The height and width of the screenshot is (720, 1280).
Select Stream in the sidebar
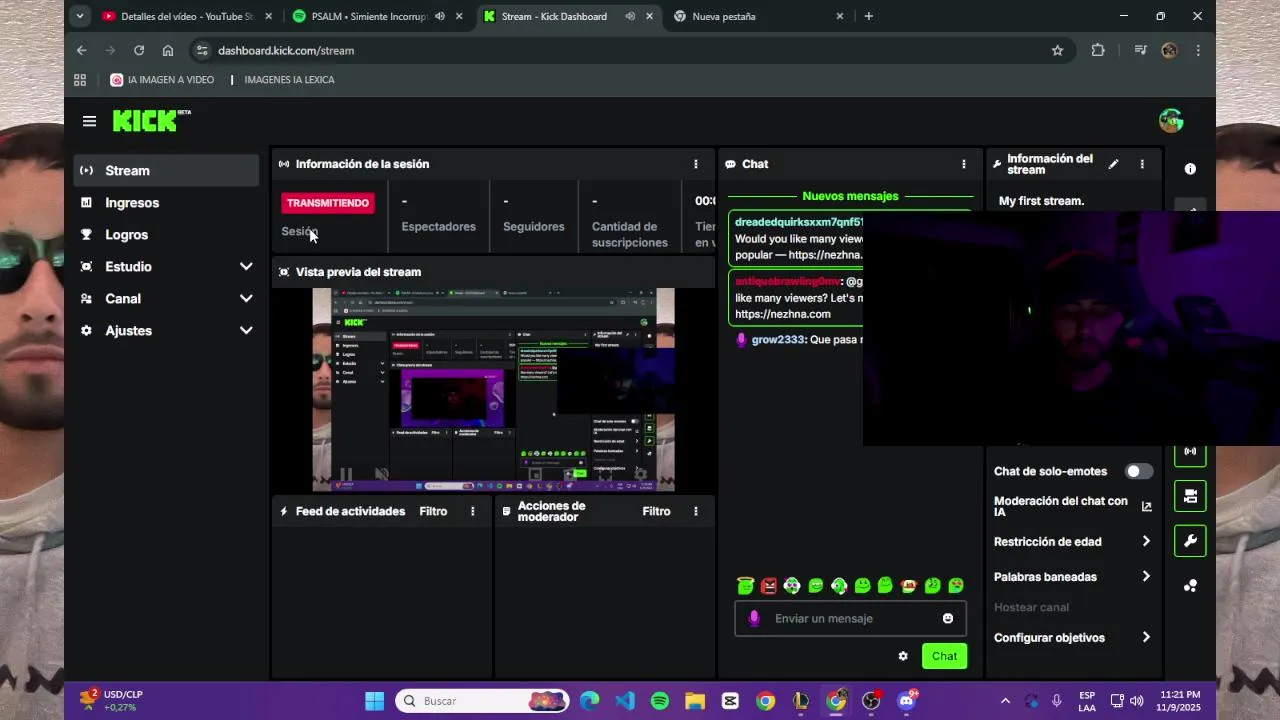point(167,171)
